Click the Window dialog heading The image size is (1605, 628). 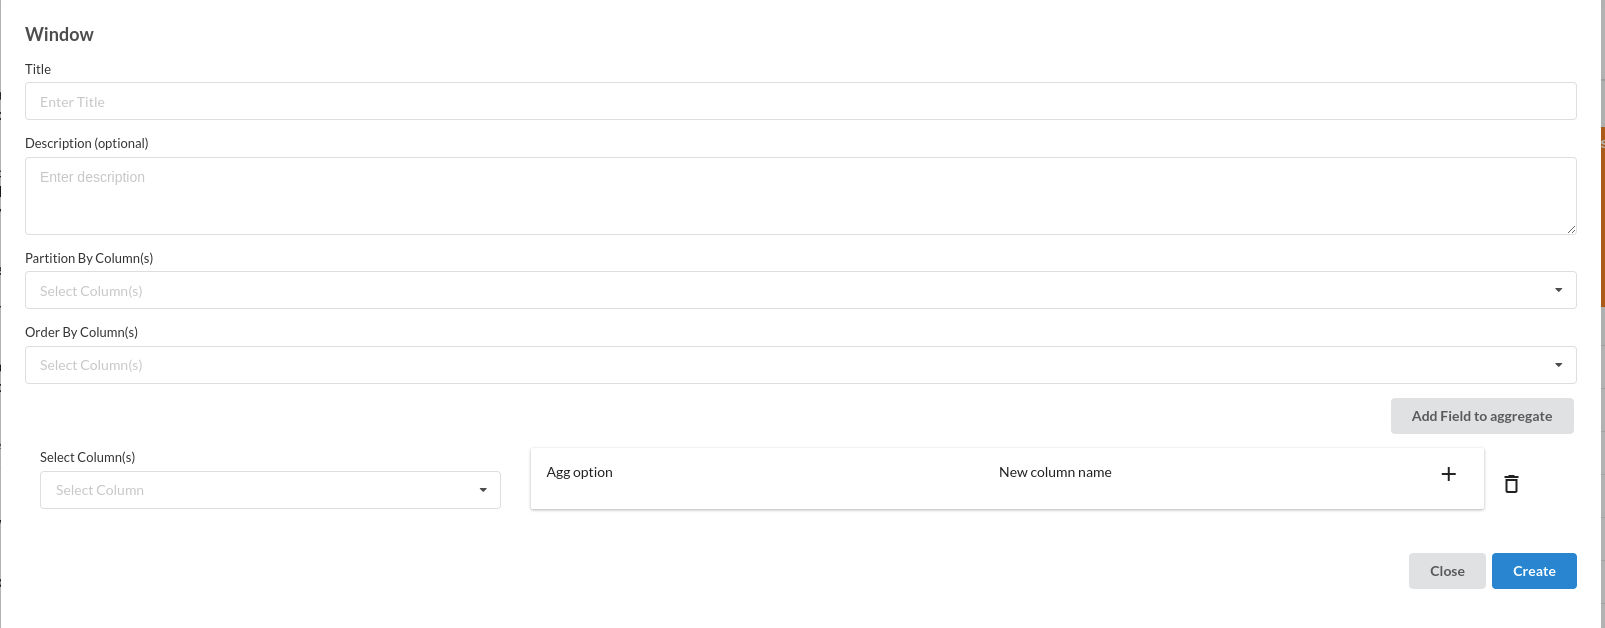59,34
